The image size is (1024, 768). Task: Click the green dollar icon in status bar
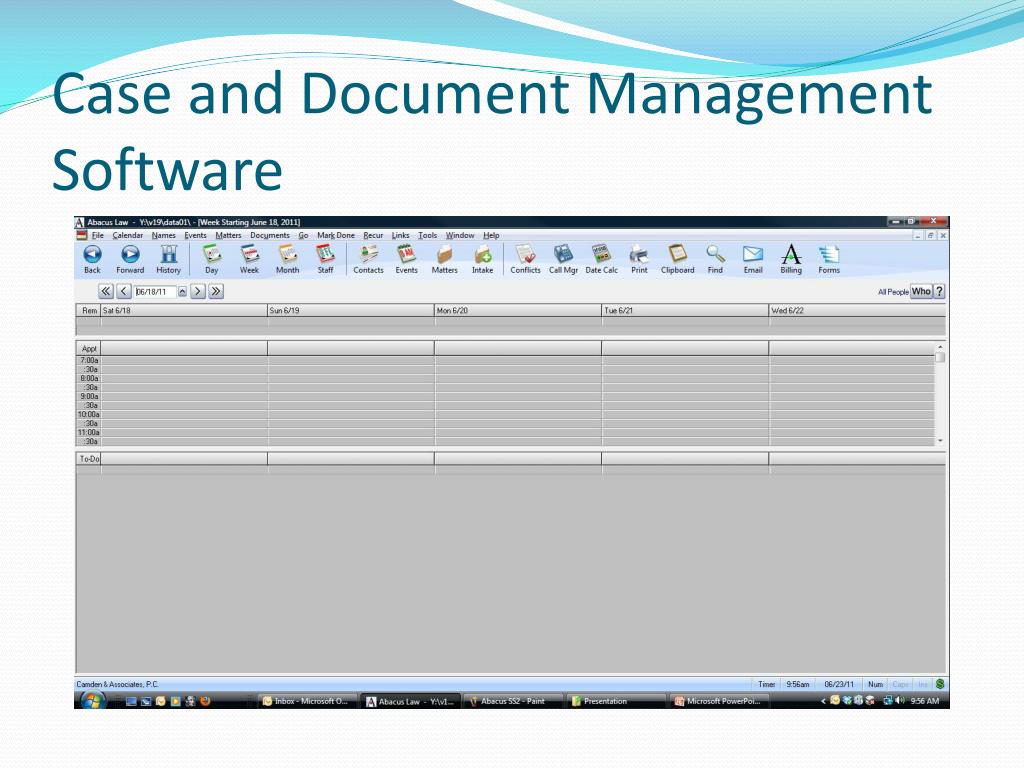[x=940, y=684]
